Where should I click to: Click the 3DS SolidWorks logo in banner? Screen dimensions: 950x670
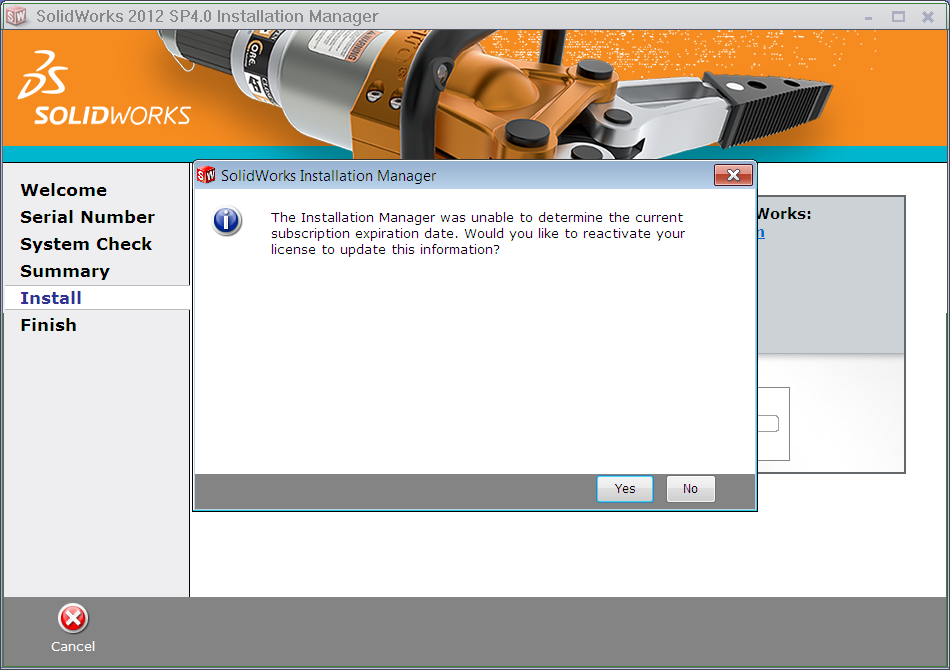(104, 88)
